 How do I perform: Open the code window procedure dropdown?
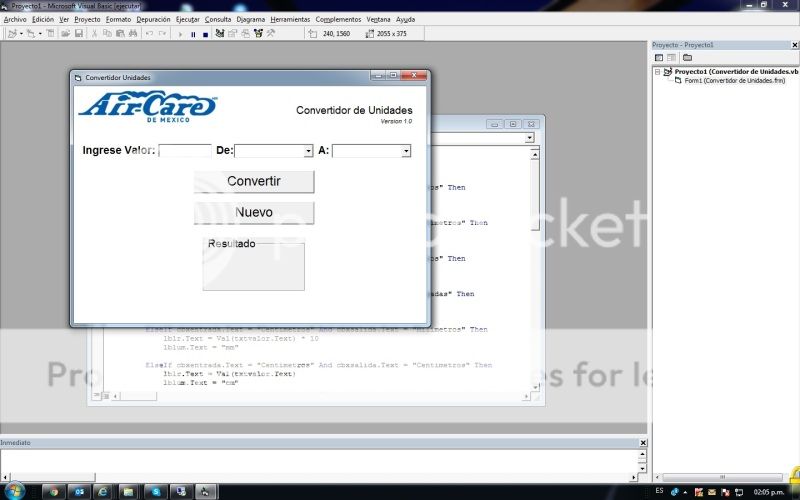click(529, 138)
